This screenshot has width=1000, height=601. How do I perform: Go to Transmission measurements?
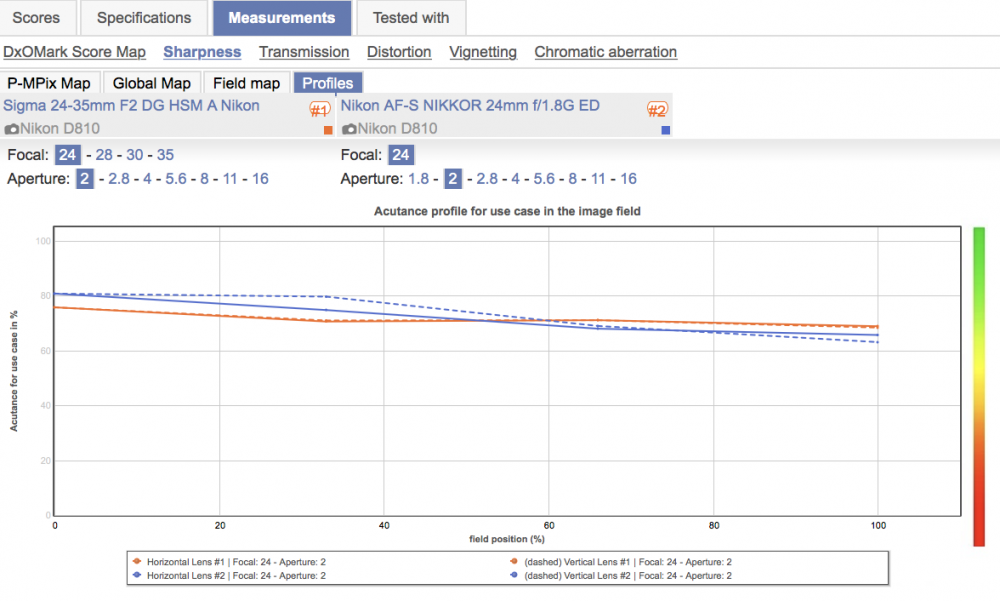pyautogui.click(x=304, y=52)
